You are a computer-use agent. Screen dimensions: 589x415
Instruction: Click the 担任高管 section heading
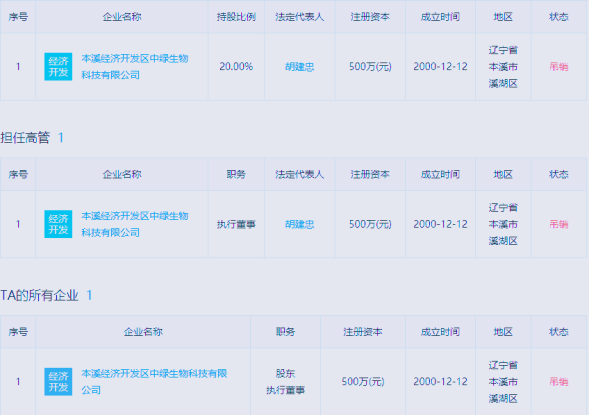25,138
